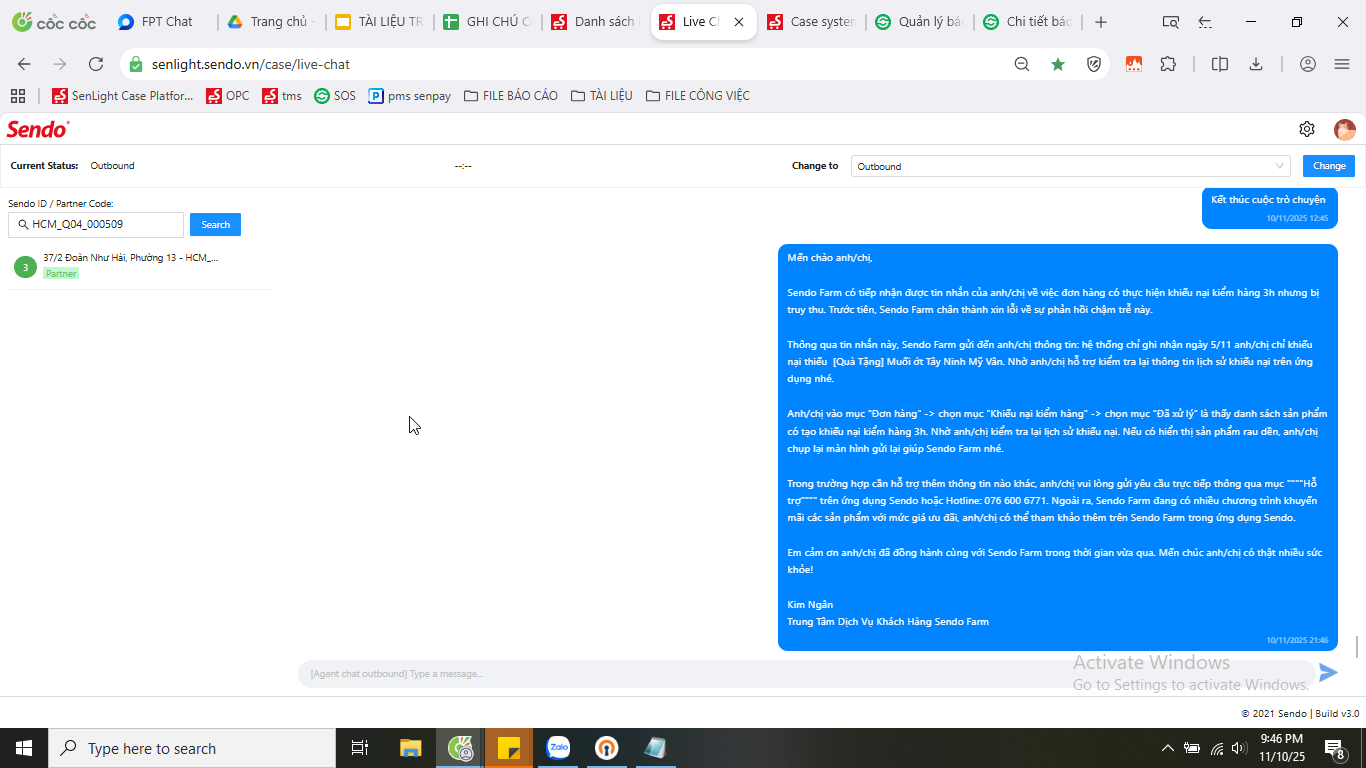Open Task View on the taskbar
Image resolution: width=1366 pixels, height=768 pixels.
360,748
